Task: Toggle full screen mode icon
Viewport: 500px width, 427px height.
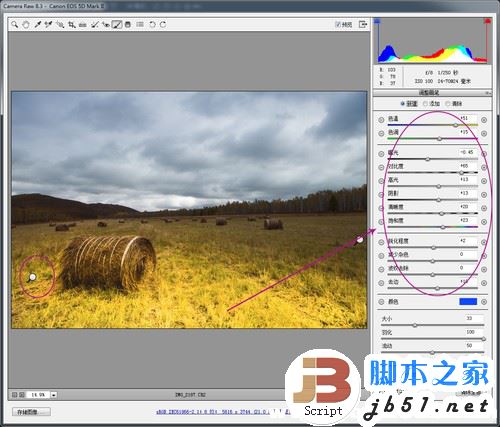Action: tap(363, 24)
